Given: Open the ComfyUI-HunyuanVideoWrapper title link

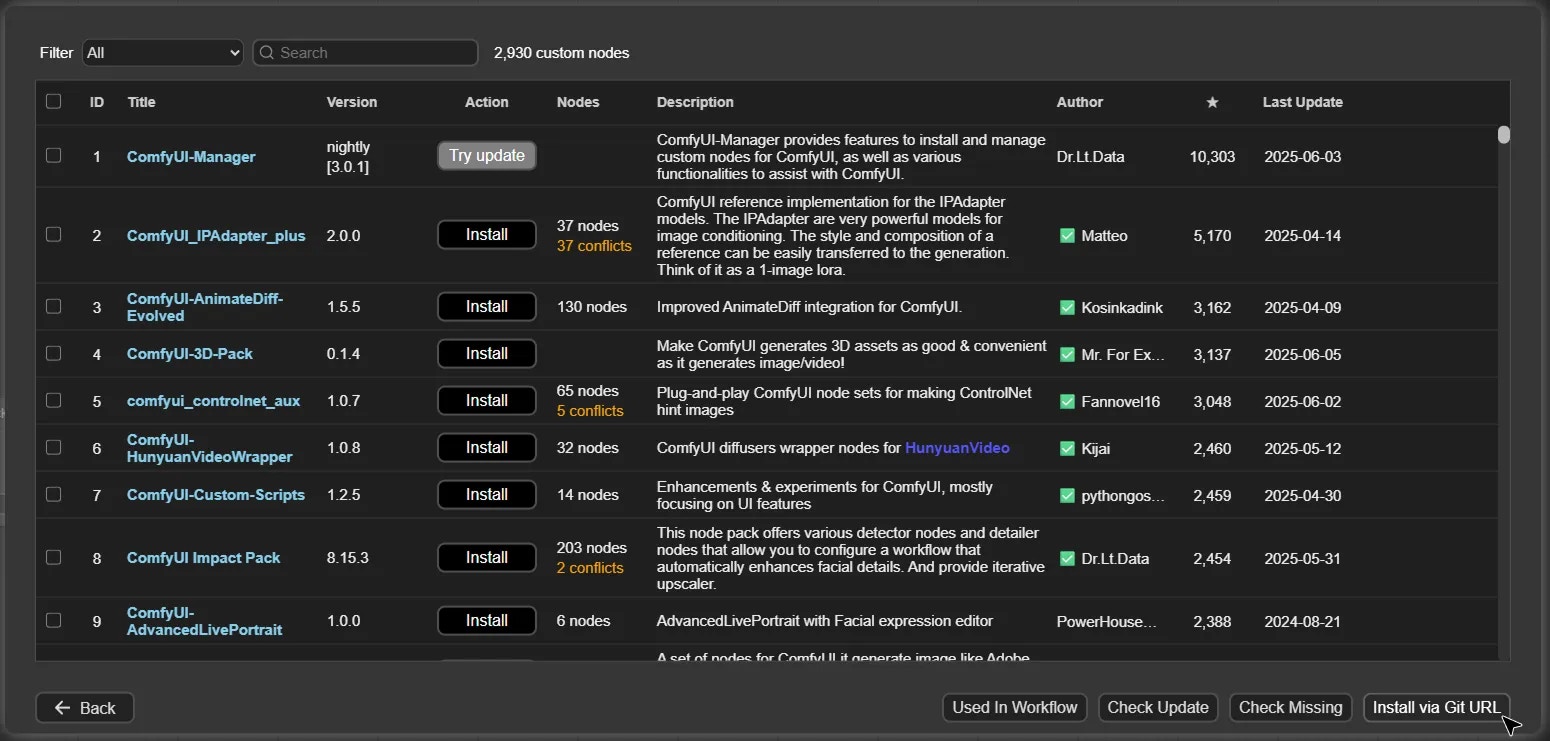Looking at the screenshot, I should (210, 448).
